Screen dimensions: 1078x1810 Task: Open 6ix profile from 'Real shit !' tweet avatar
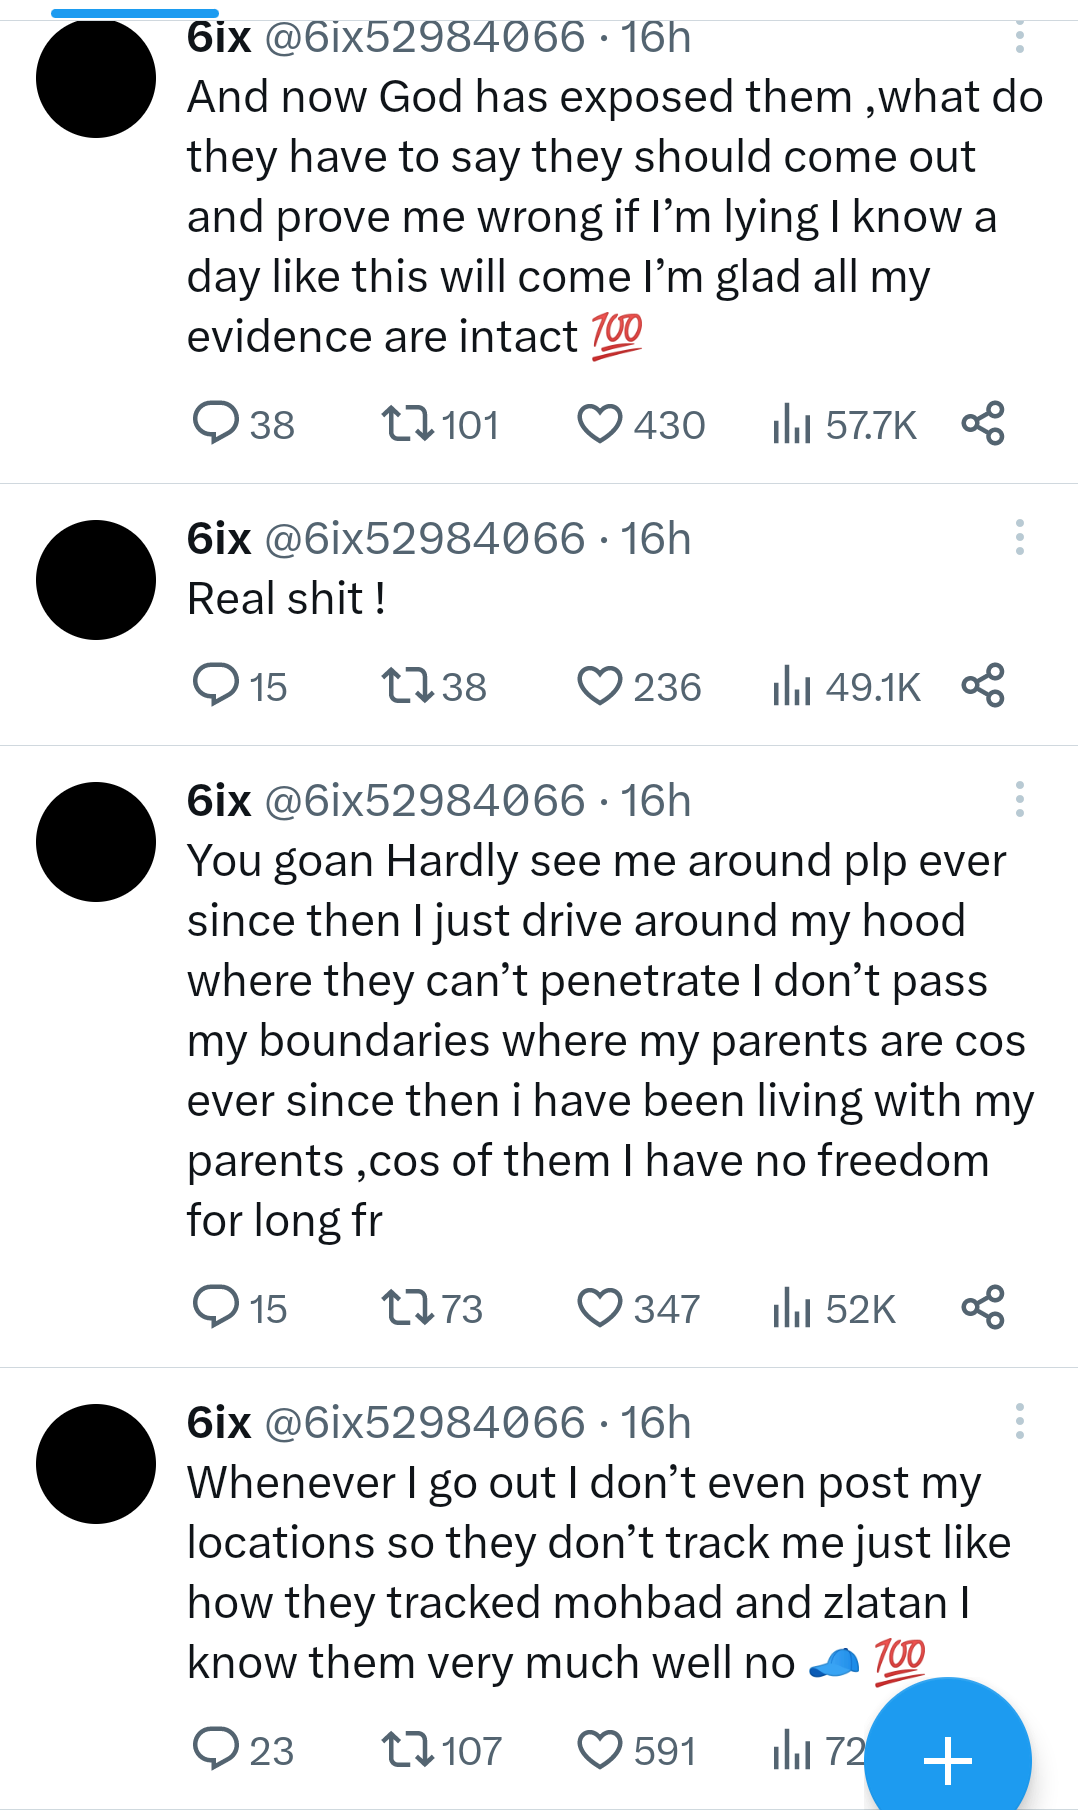click(x=96, y=580)
